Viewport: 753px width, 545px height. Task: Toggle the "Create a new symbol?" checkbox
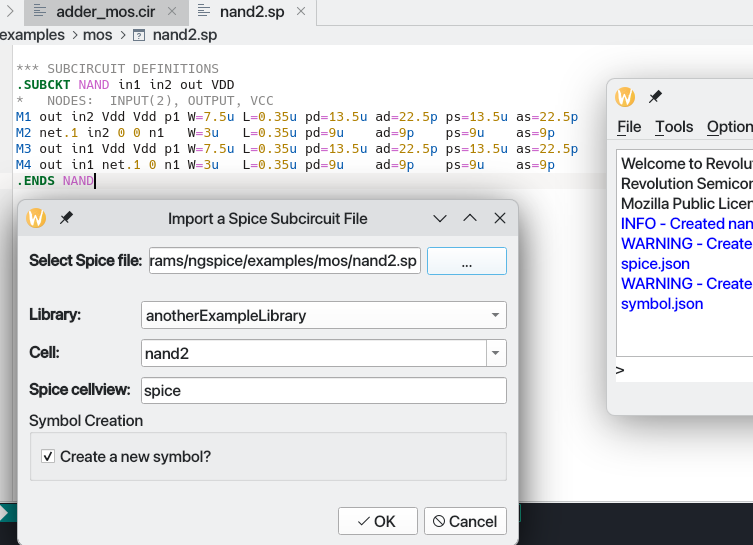pyautogui.click(x=48, y=456)
